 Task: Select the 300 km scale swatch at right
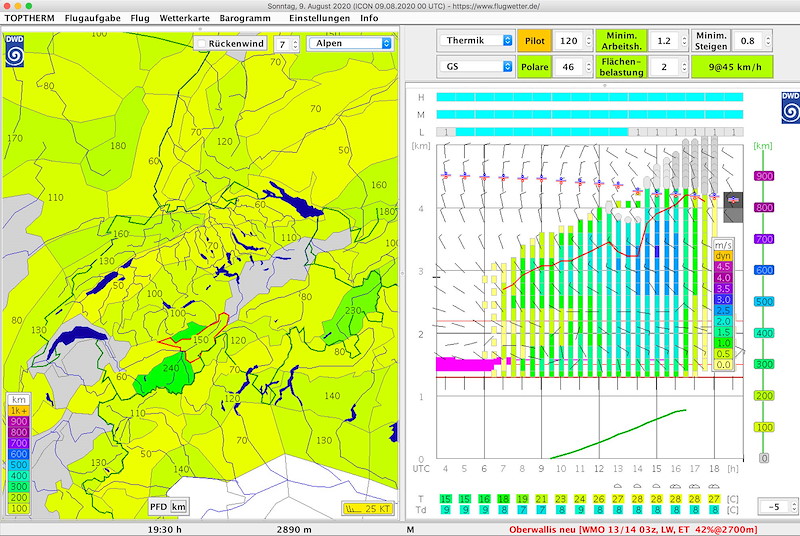coord(764,364)
